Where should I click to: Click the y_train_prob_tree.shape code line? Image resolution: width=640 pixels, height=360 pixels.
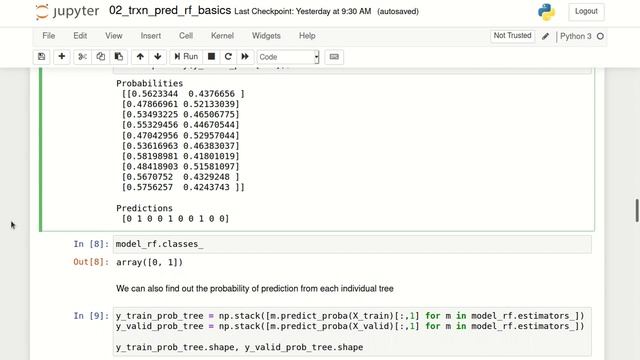[x=239, y=347]
